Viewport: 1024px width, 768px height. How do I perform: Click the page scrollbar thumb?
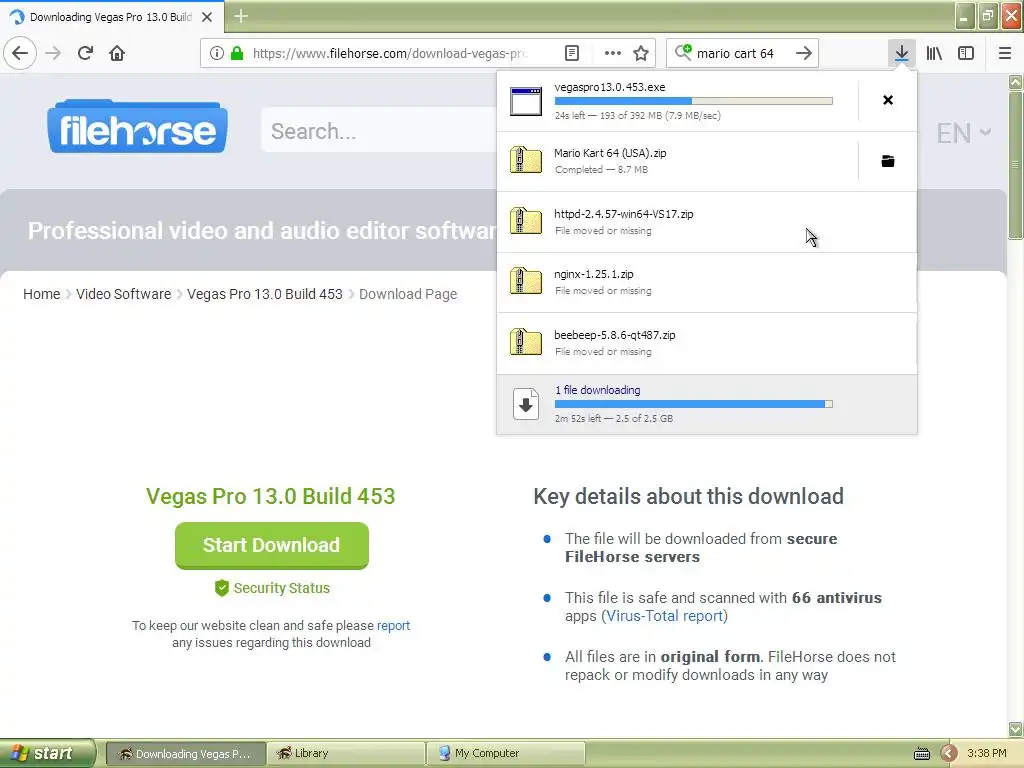pos(1015,165)
